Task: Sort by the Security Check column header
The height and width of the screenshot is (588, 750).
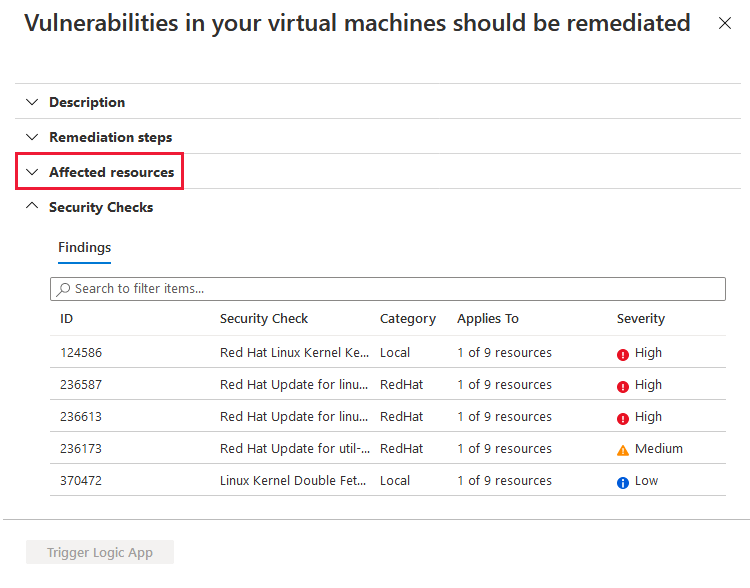Action: (264, 319)
